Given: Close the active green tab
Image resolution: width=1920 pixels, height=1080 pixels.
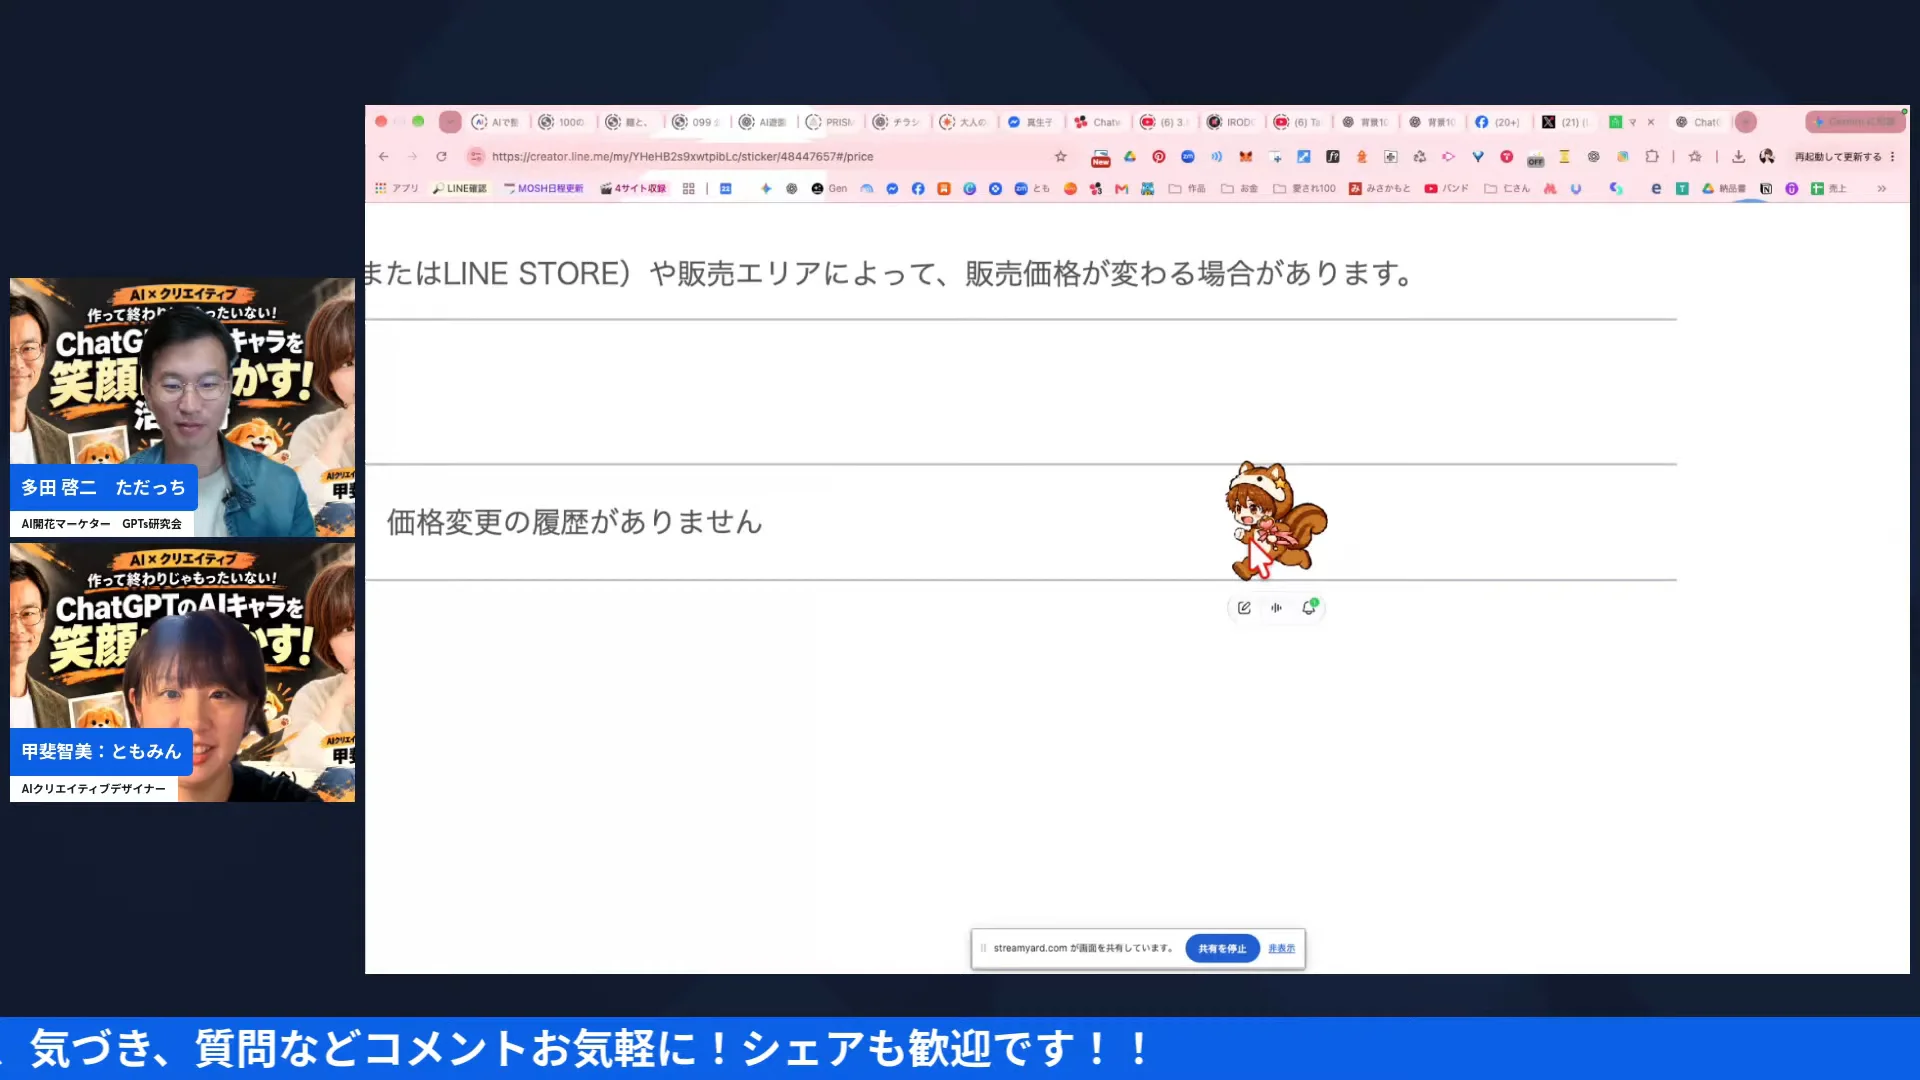Looking at the screenshot, I should coord(1651,122).
